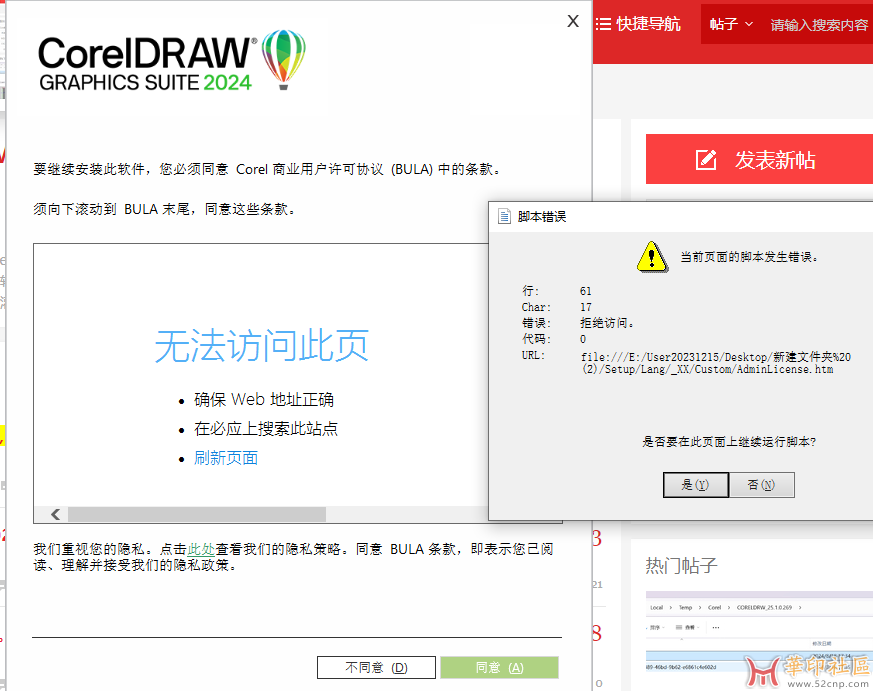873x691 pixels.
Task: Click the AdminLicense.htm URL text in the dialog
Action: coord(715,362)
